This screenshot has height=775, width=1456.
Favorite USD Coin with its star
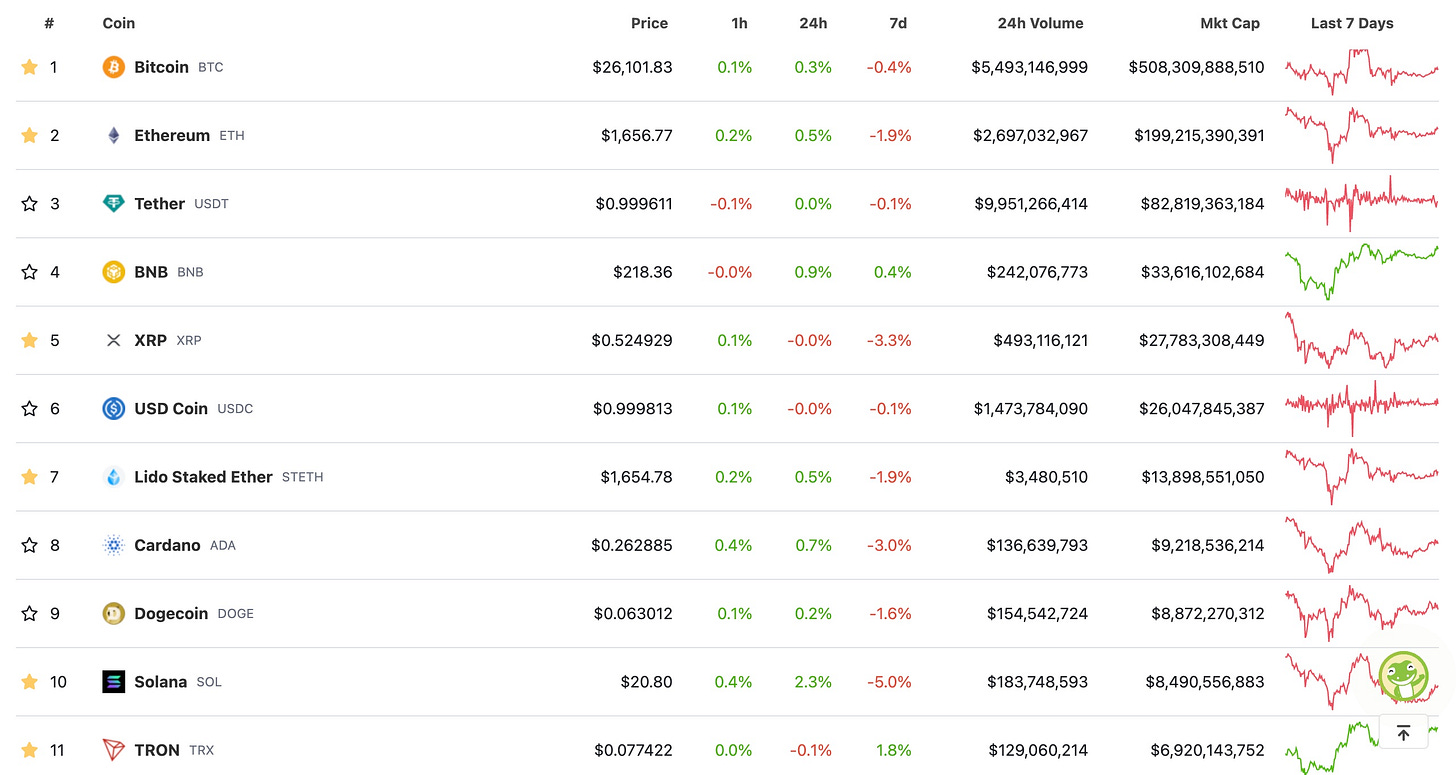29,408
